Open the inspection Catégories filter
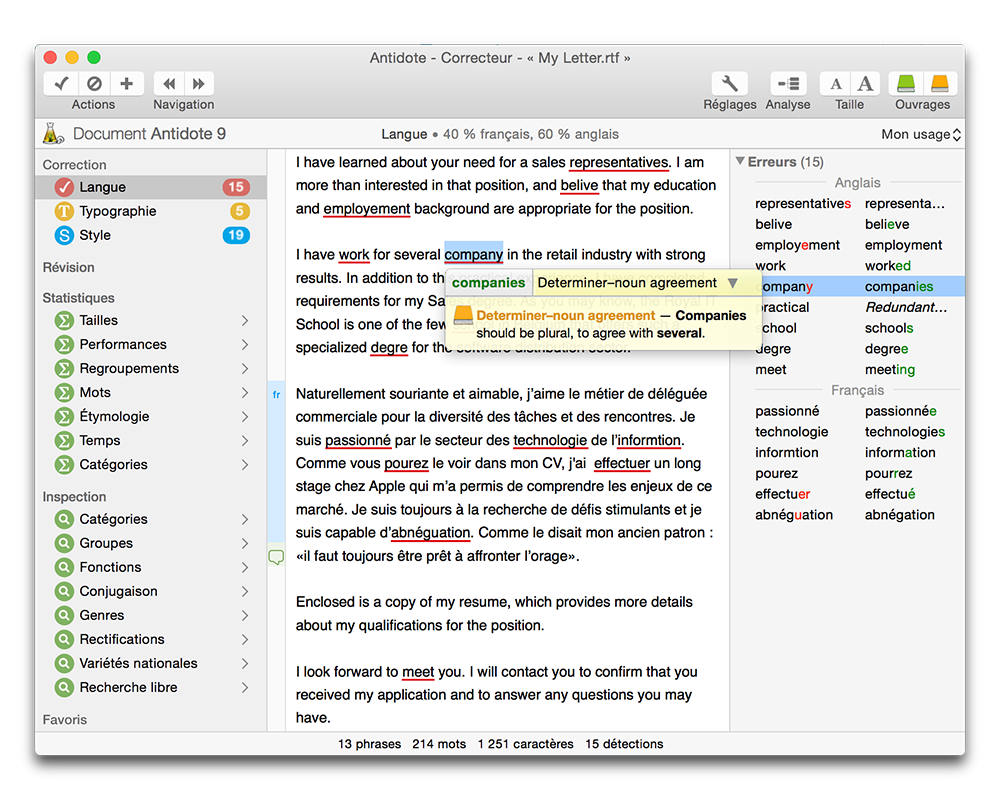Screen dimensions: 1000x799 point(151,519)
